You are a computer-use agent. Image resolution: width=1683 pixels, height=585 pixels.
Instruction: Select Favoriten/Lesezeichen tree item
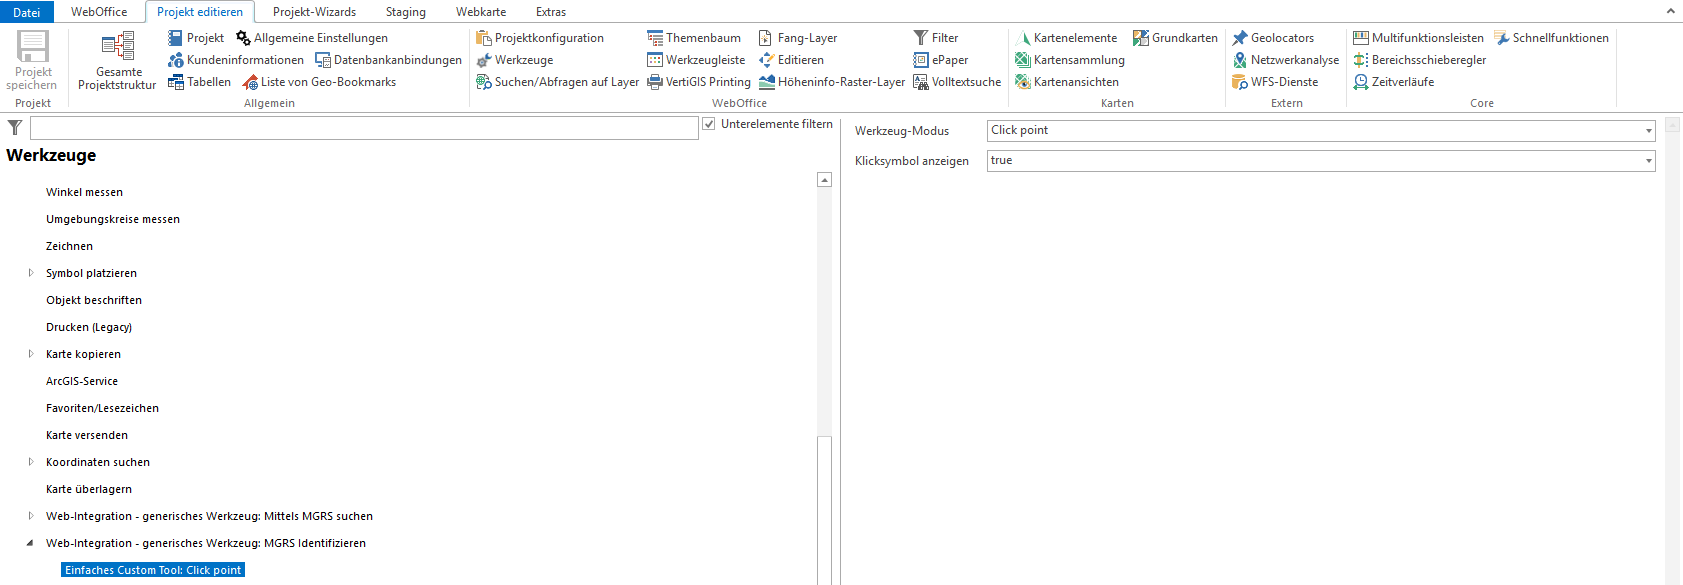102,408
